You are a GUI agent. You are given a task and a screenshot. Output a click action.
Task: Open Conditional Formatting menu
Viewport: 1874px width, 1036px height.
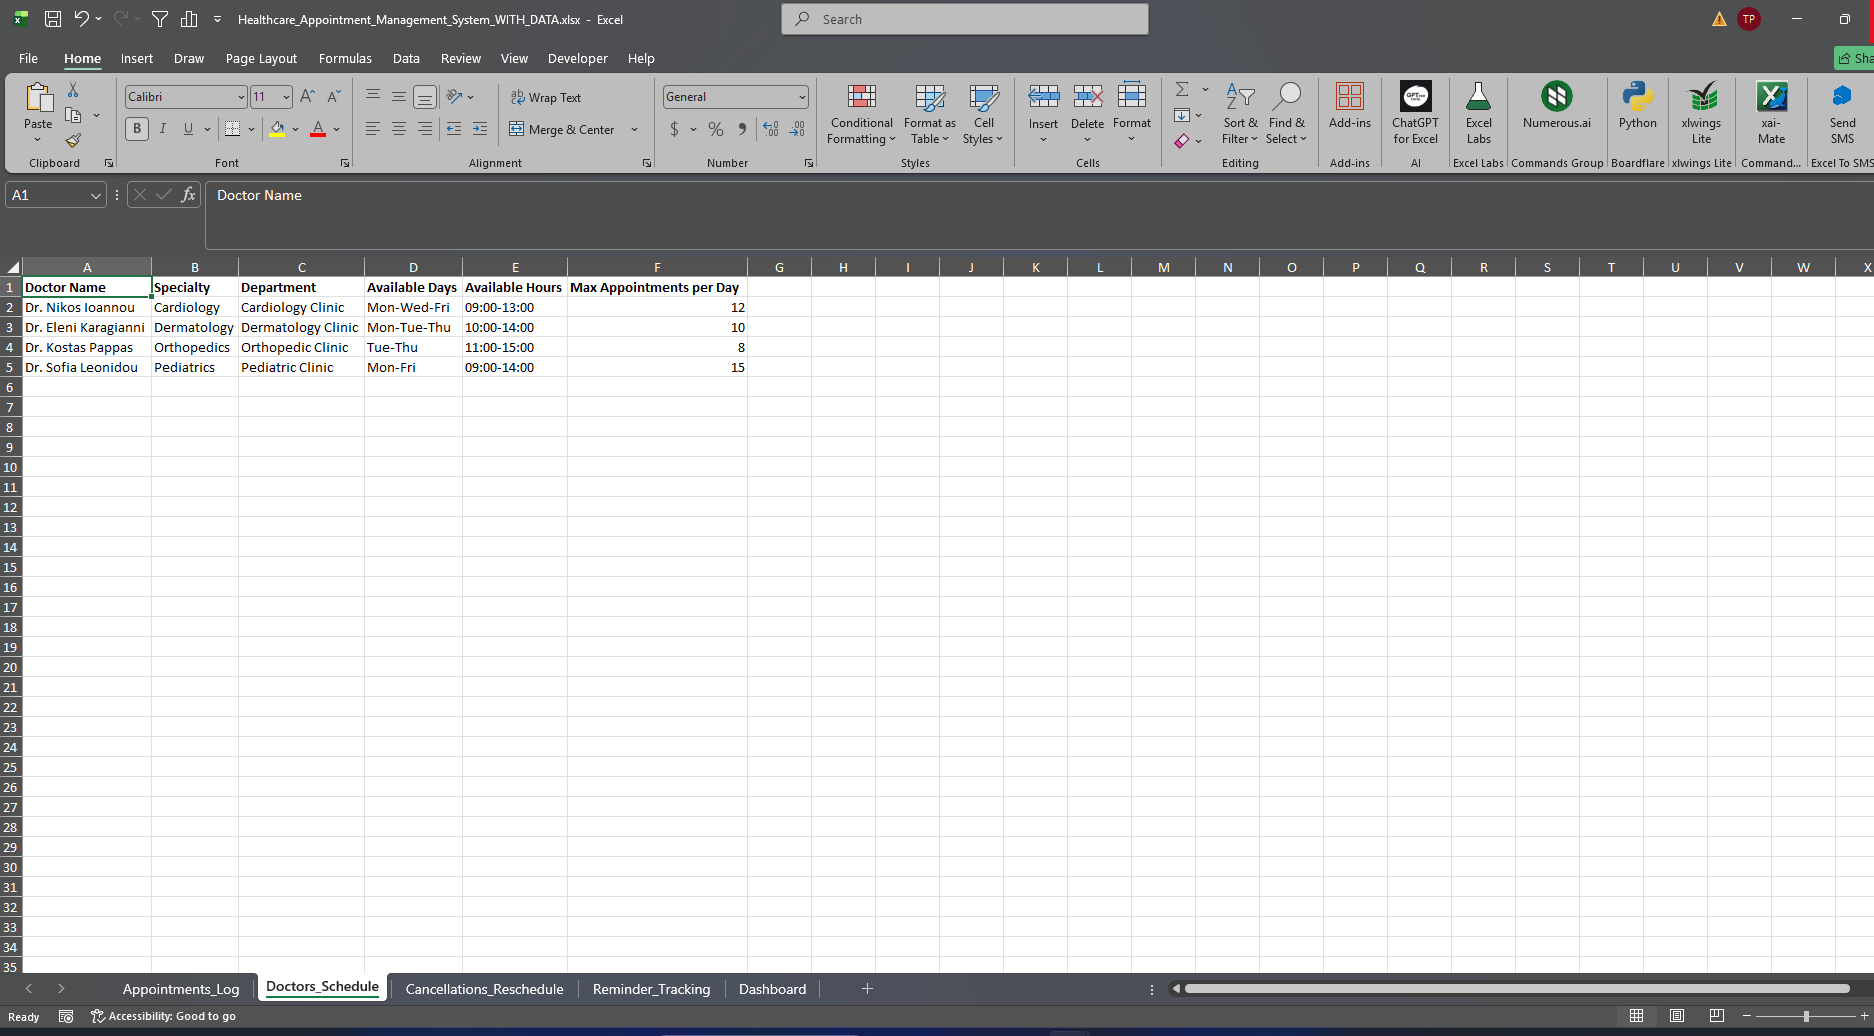click(x=861, y=114)
